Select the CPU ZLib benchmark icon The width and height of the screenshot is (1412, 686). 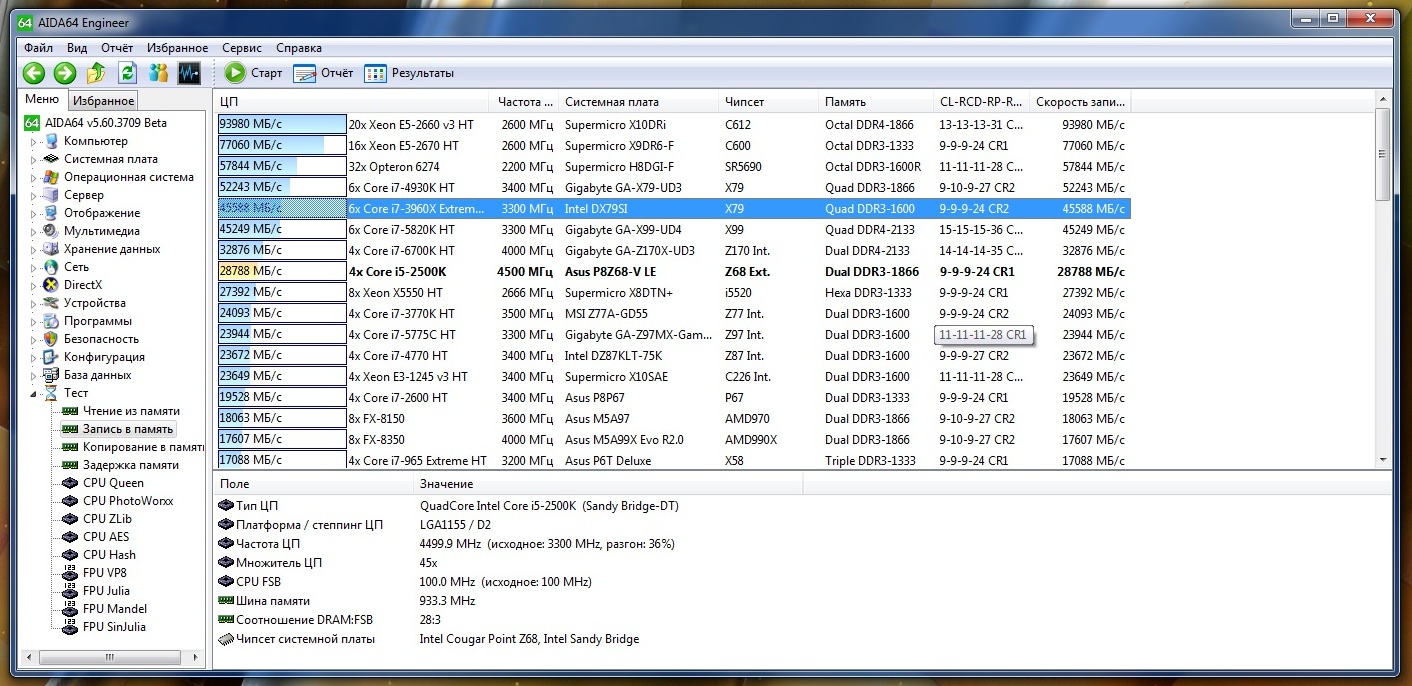click(70, 519)
